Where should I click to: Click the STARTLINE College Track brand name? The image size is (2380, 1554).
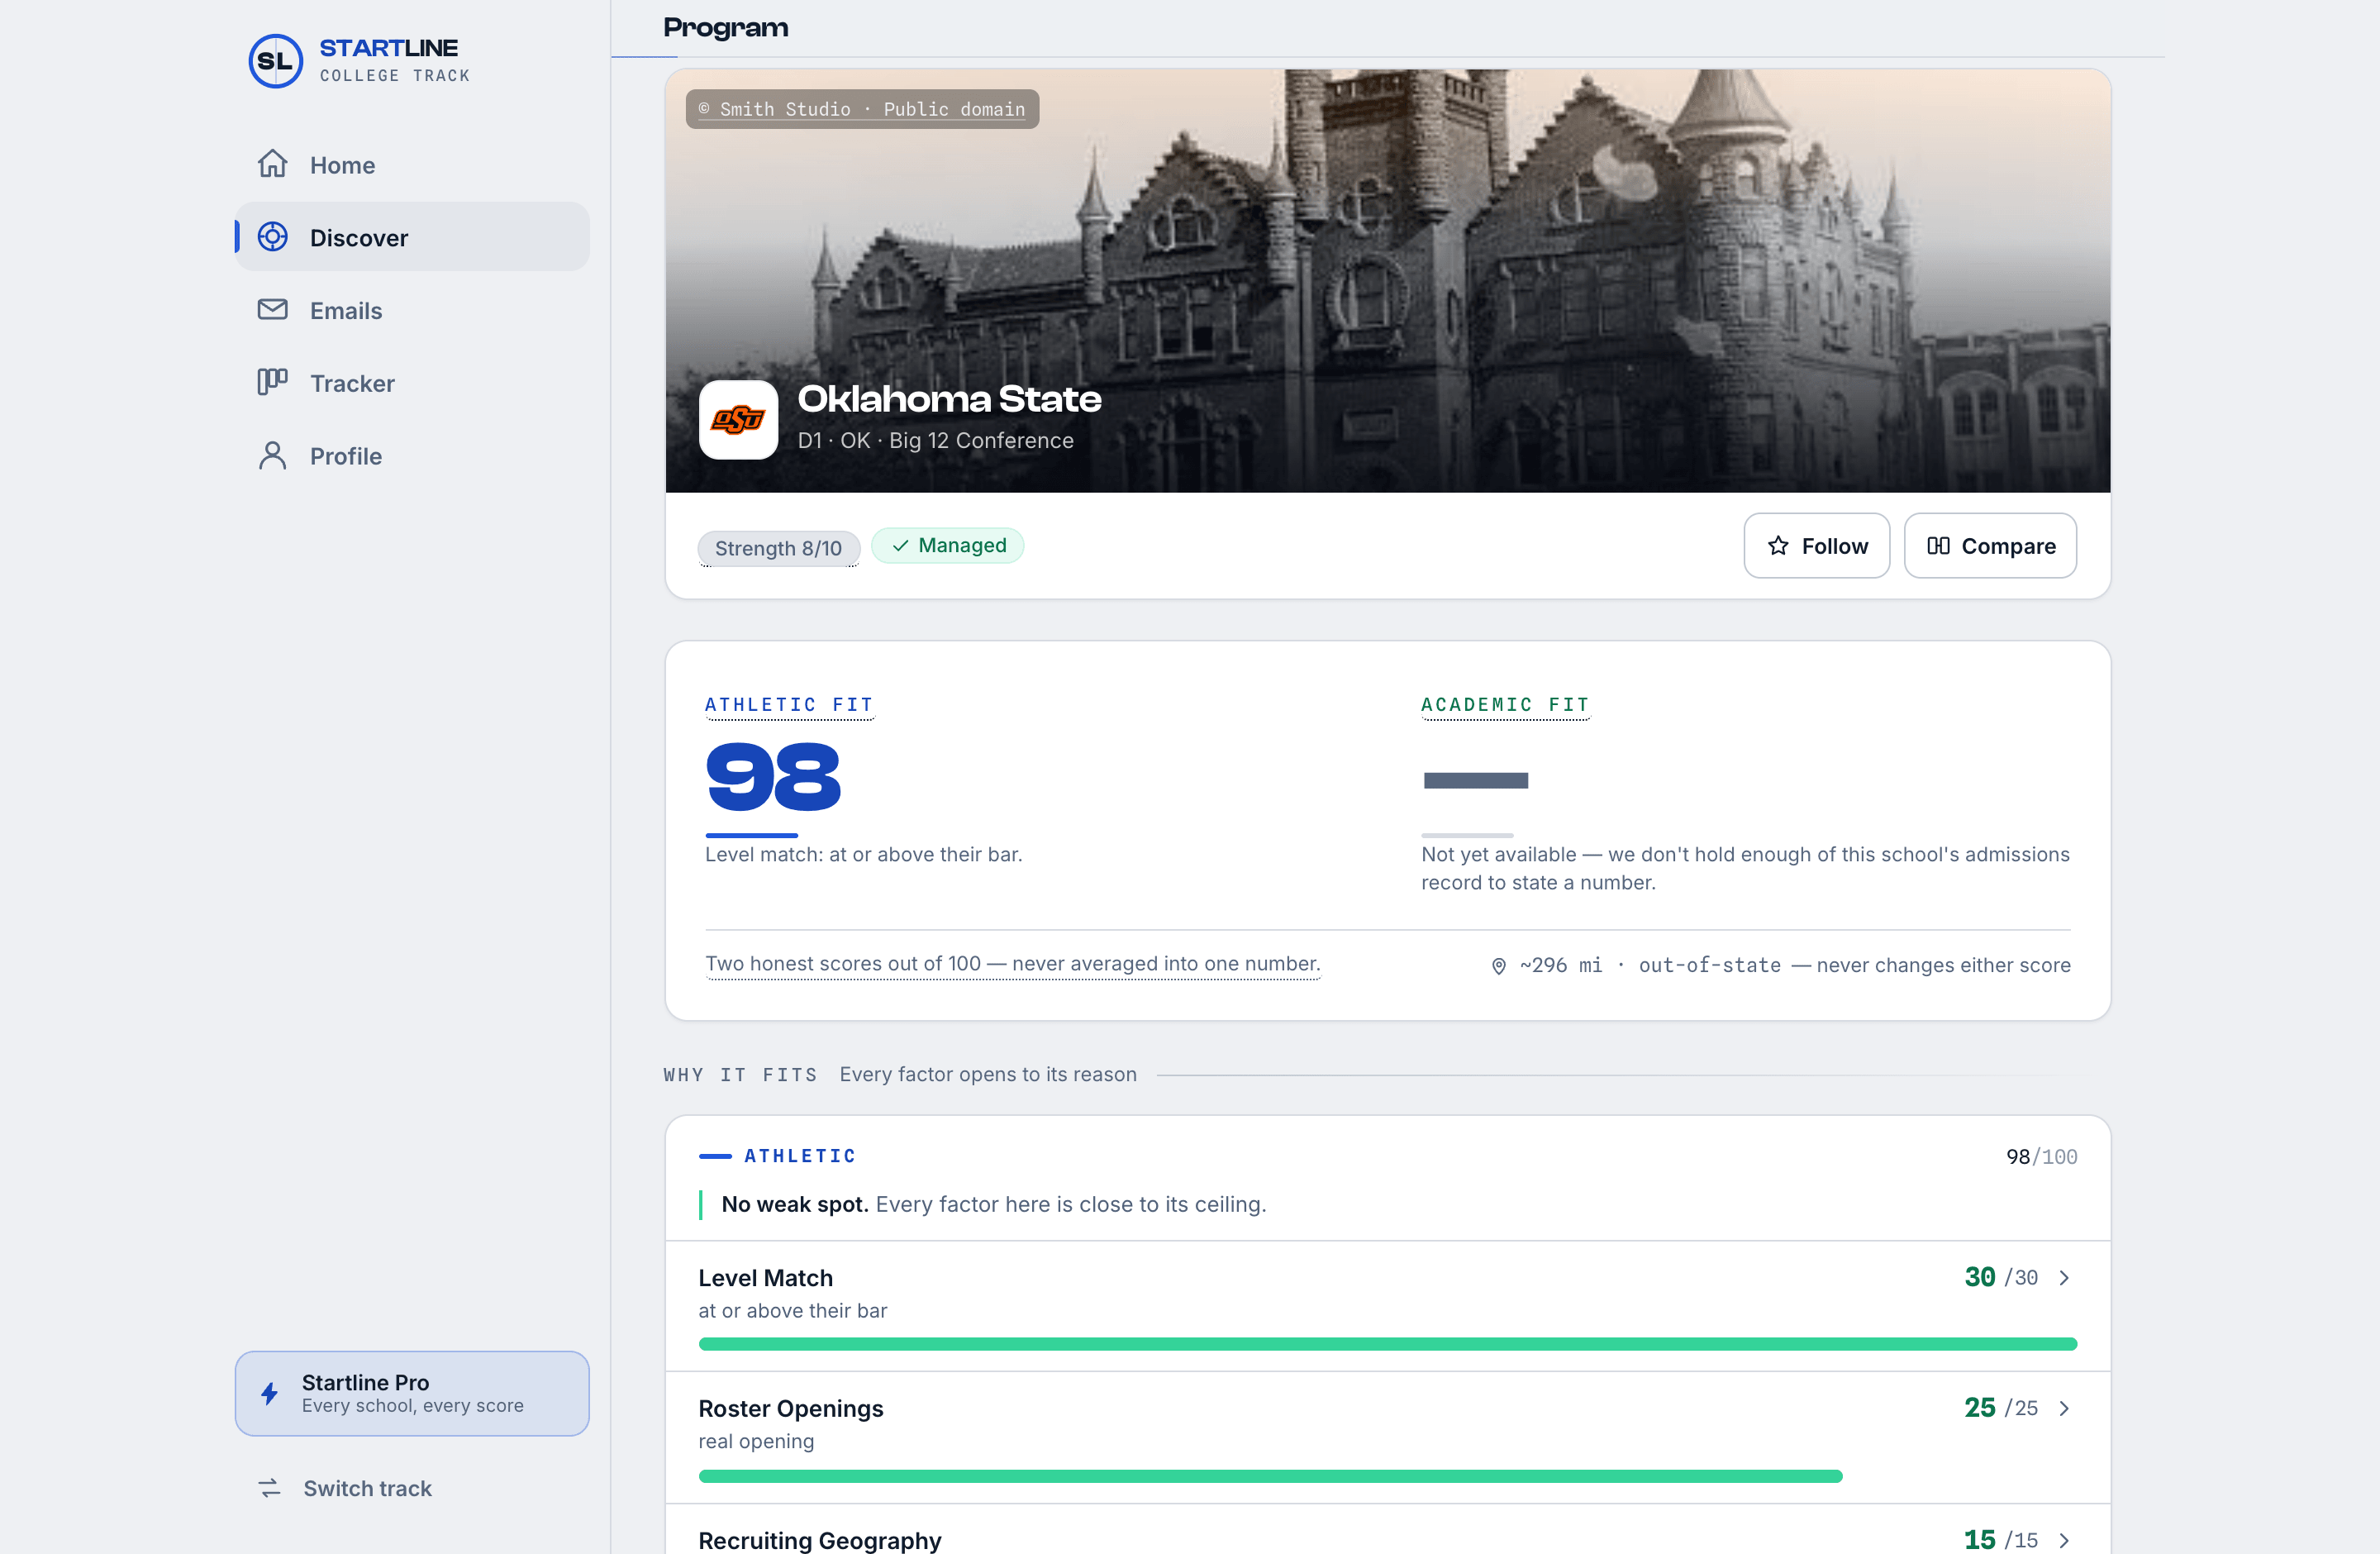[394, 60]
